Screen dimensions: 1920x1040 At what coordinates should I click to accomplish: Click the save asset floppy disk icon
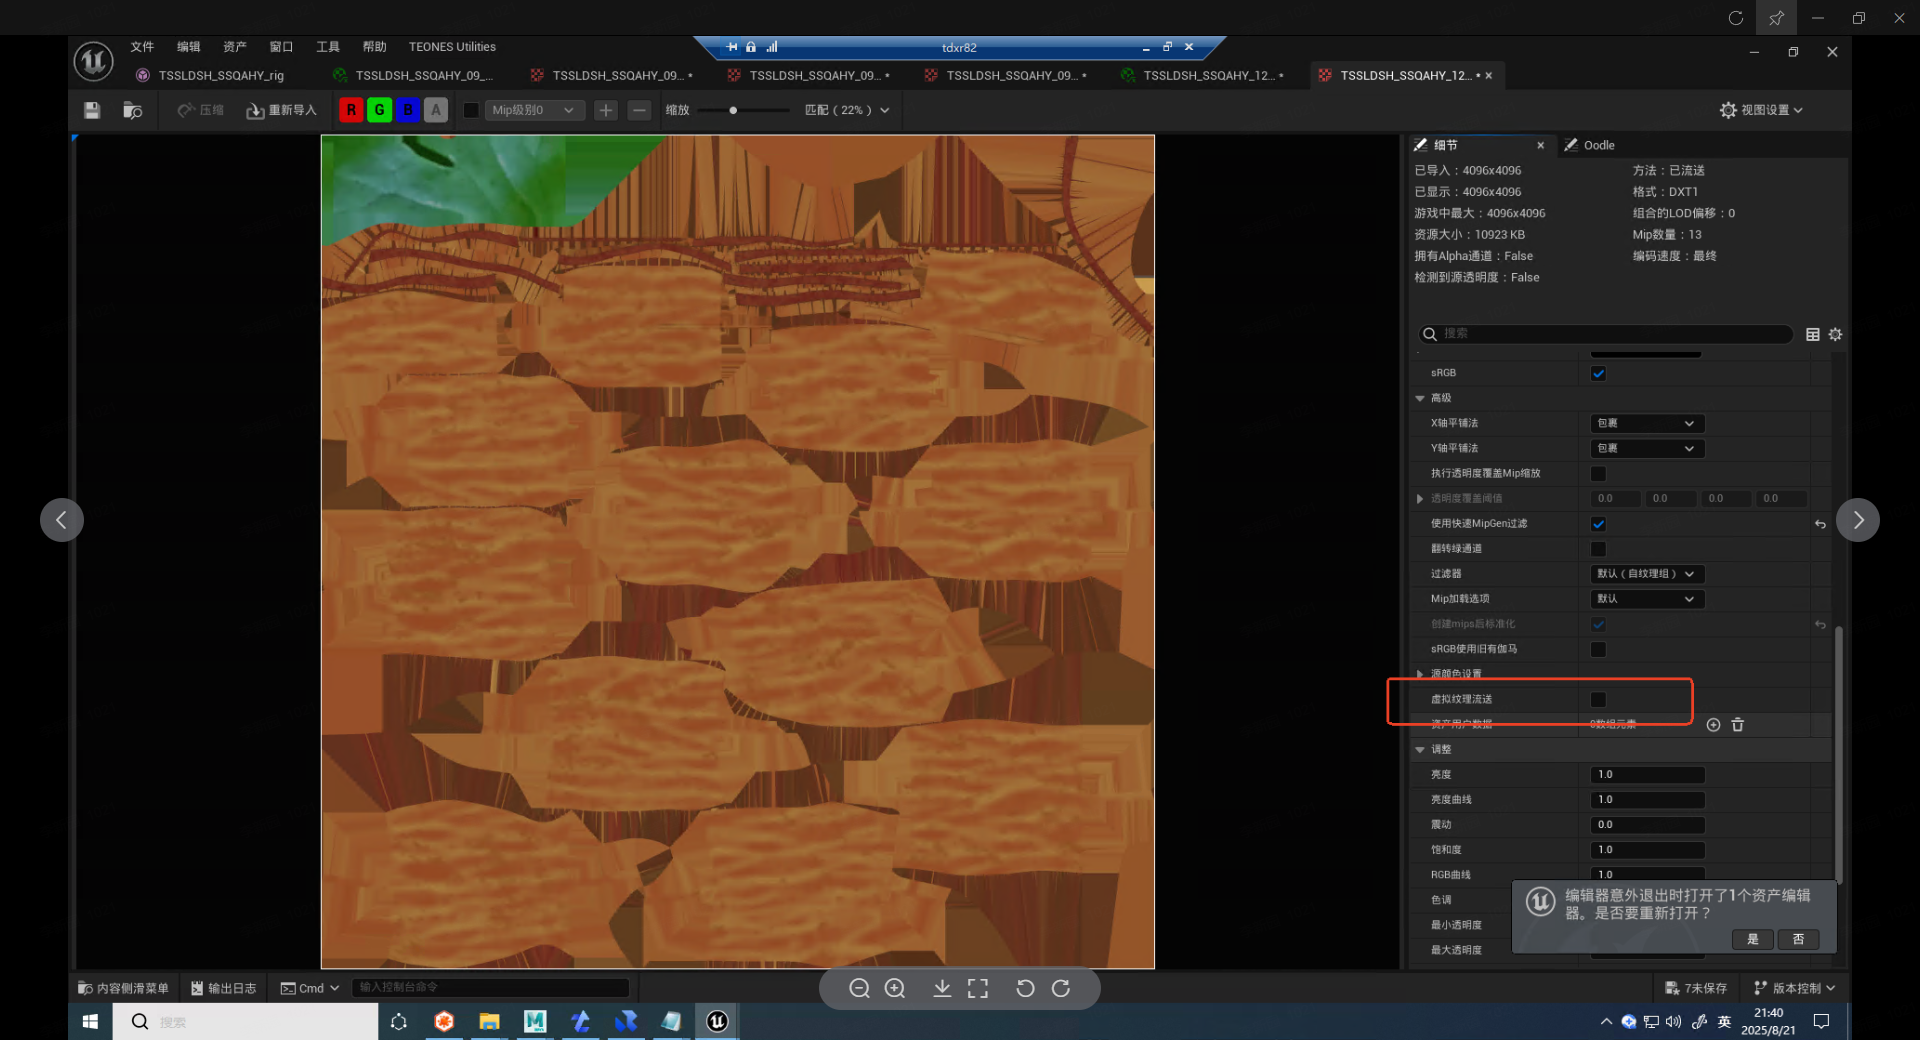(92, 110)
